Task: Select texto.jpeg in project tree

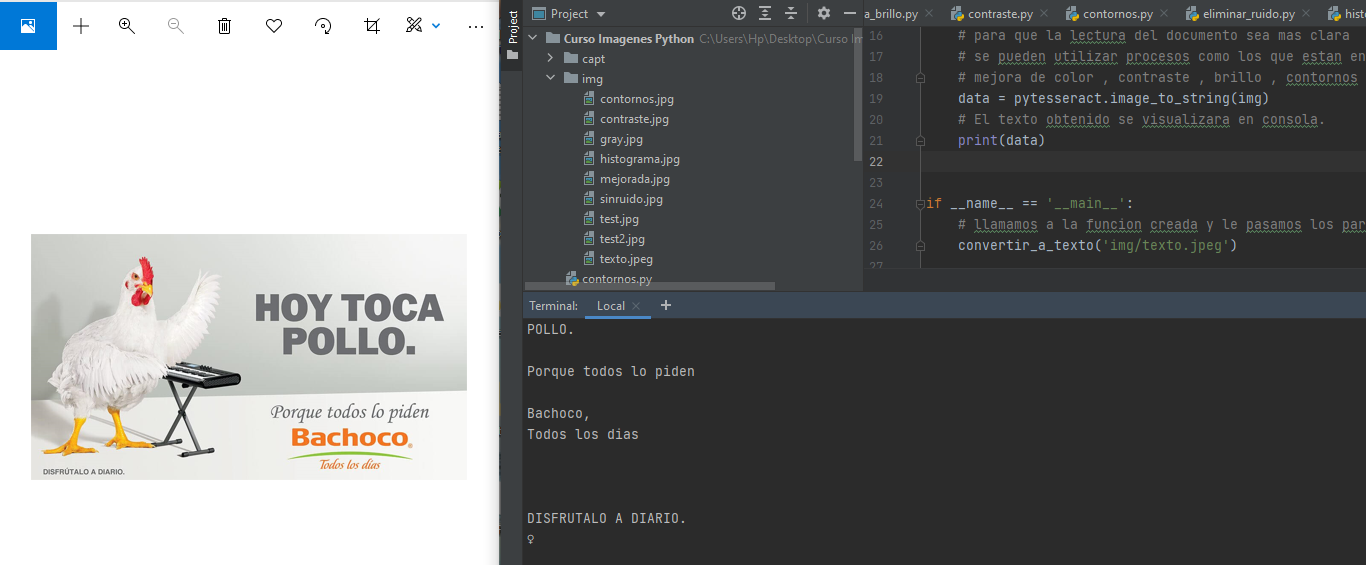Action: [626, 259]
